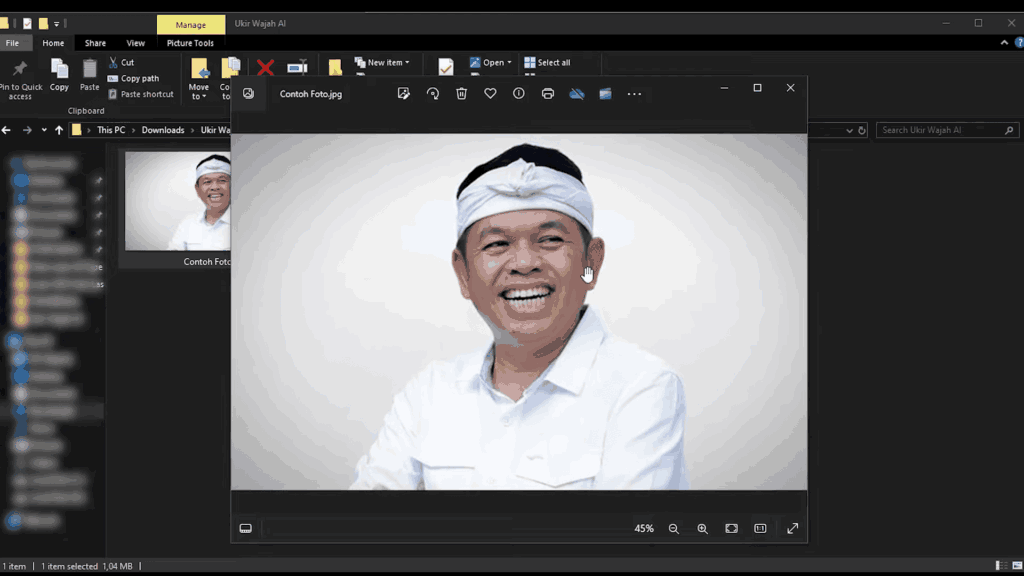Collapse the ribbon with the chevron
1024x576 pixels.
pos(1004,43)
